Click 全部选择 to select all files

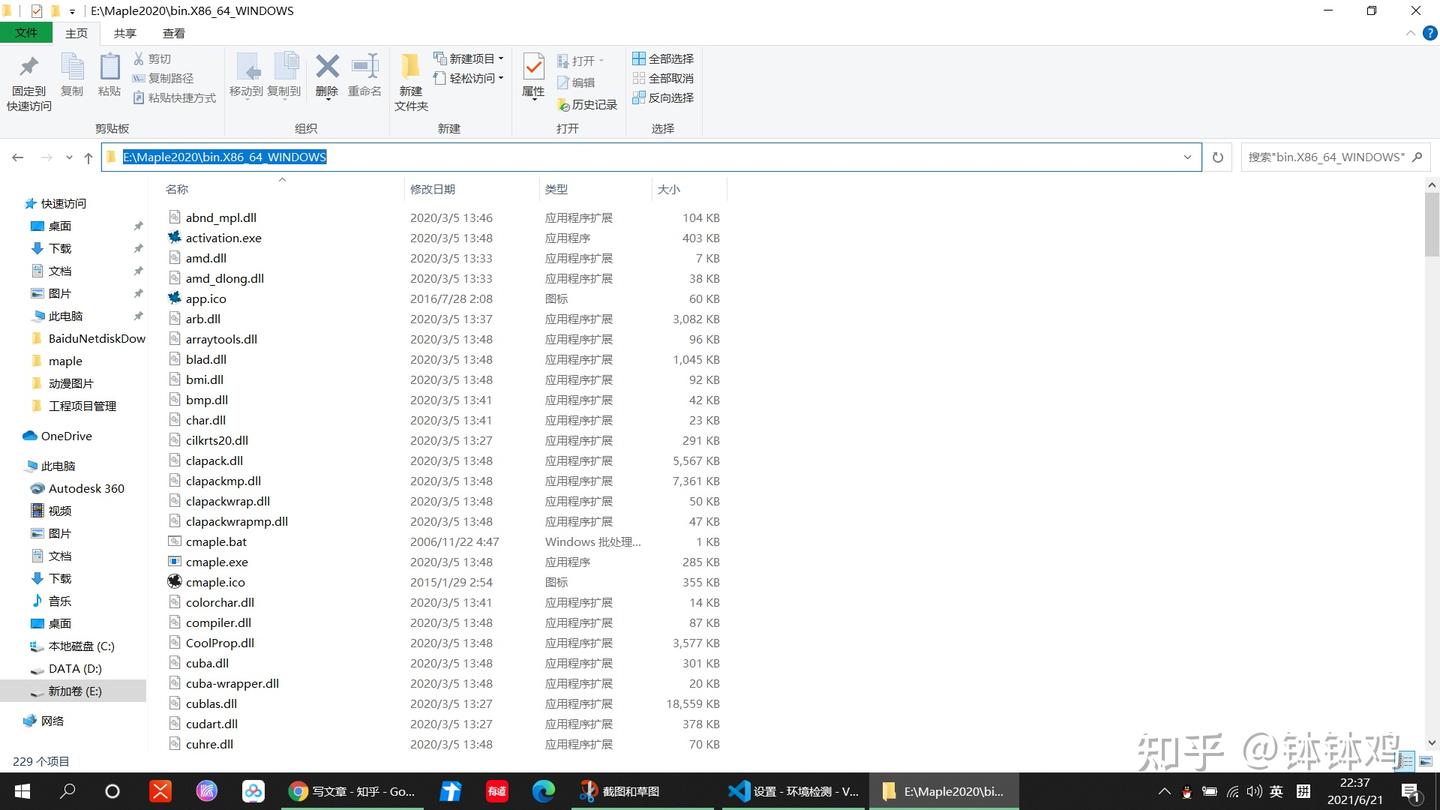coord(666,58)
